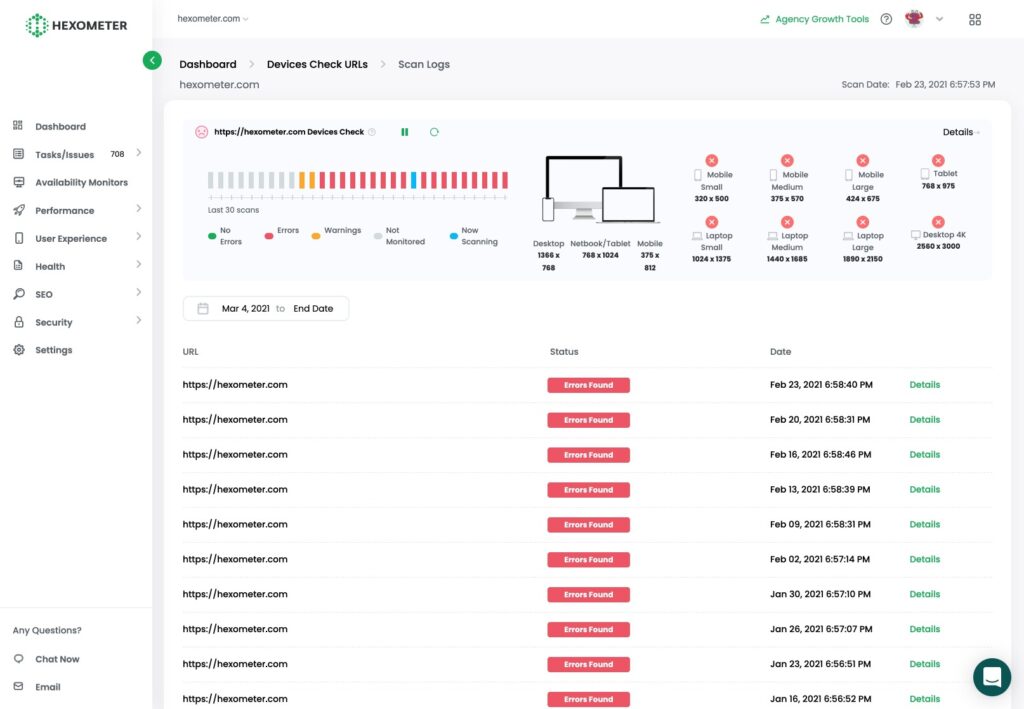This screenshot has width=1024, height=709.
Task: Open Availability Monitors from the sidebar
Action: (x=84, y=182)
